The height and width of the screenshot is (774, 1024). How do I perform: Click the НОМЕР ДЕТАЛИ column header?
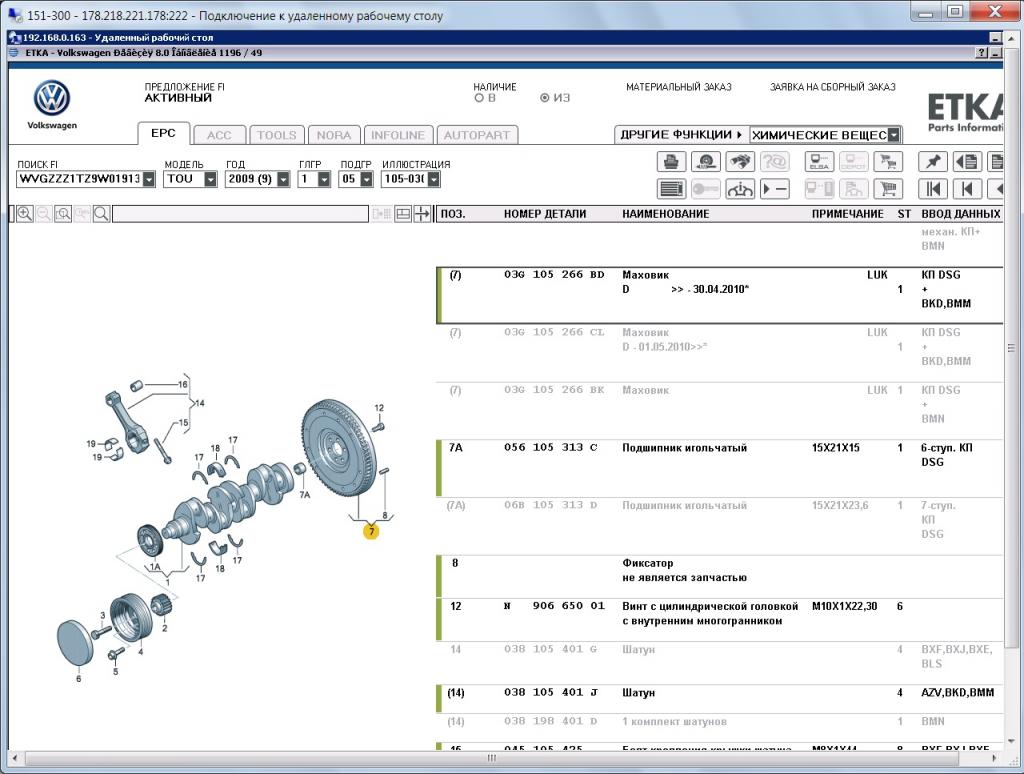pyautogui.click(x=545, y=214)
